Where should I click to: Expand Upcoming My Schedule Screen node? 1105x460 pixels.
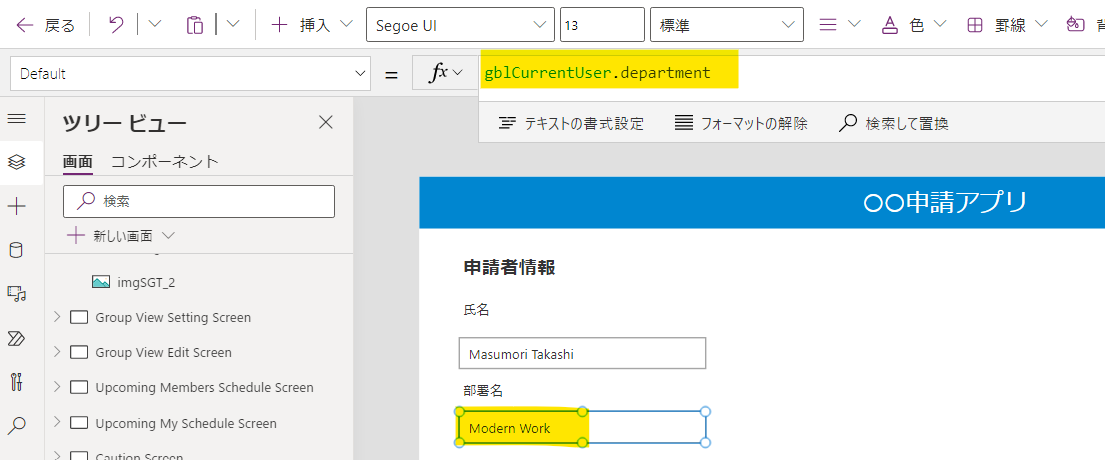(x=57, y=423)
